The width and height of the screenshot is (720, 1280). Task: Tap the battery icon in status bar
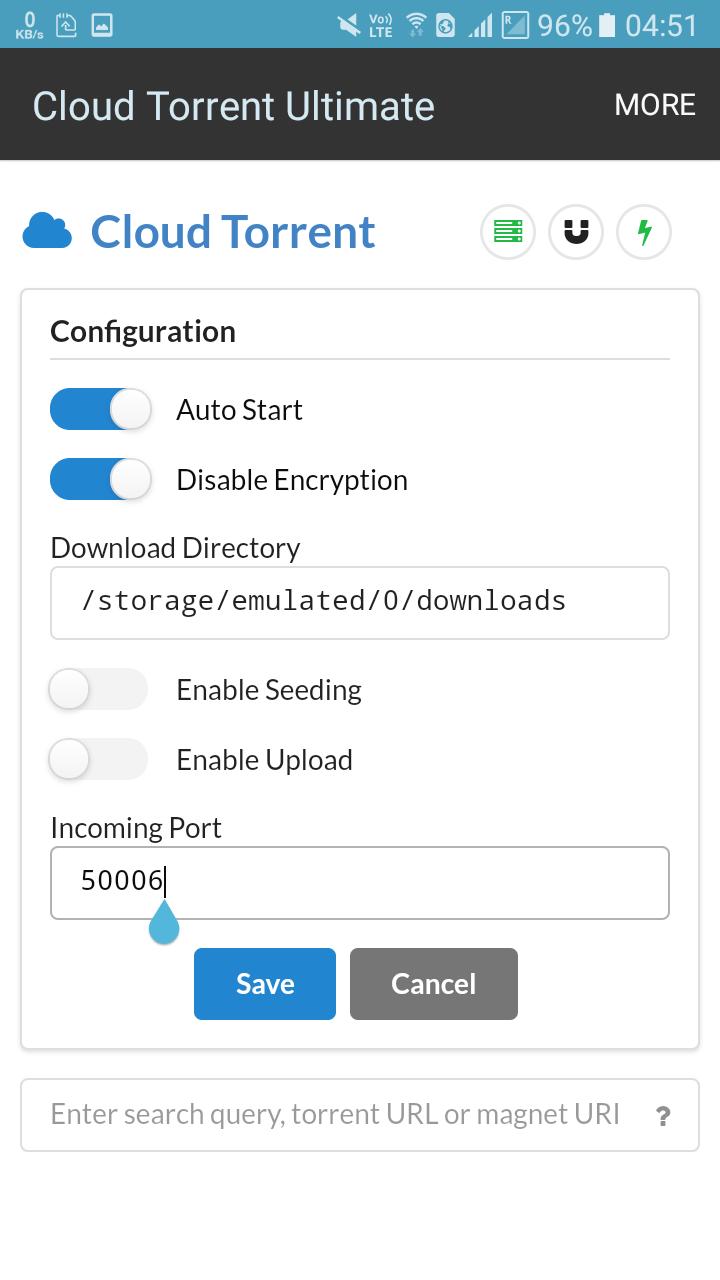(x=606, y=24)
